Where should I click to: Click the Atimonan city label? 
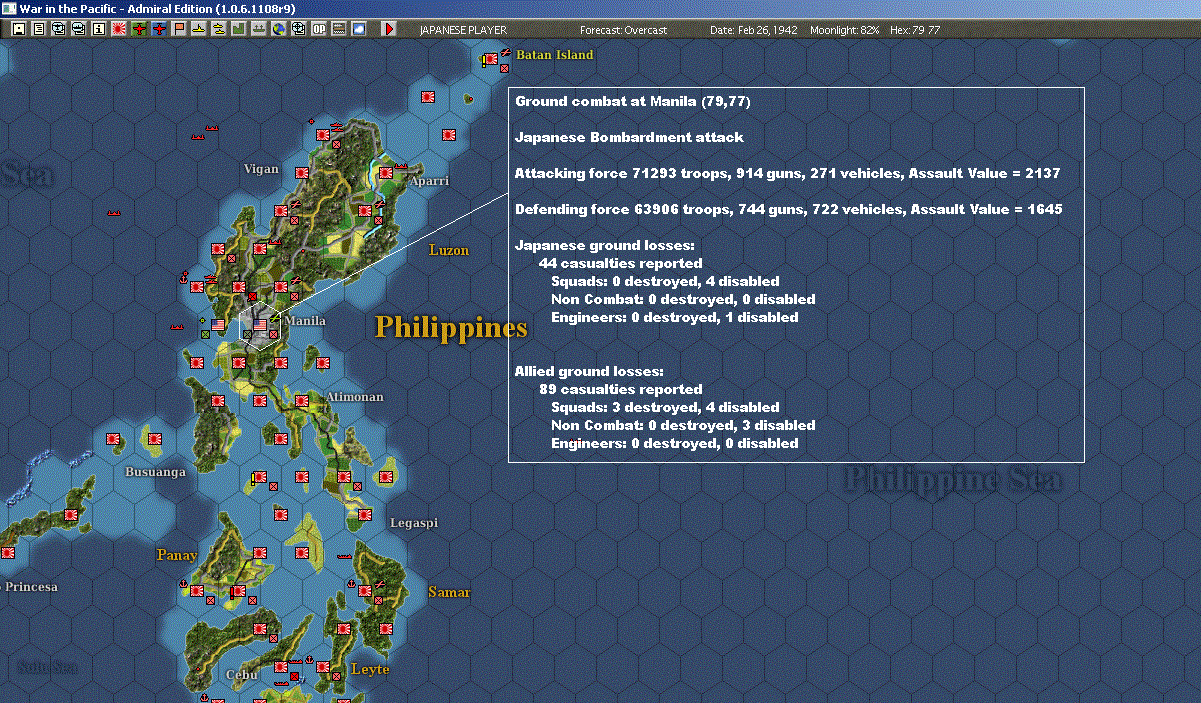[x=354, y=397]
